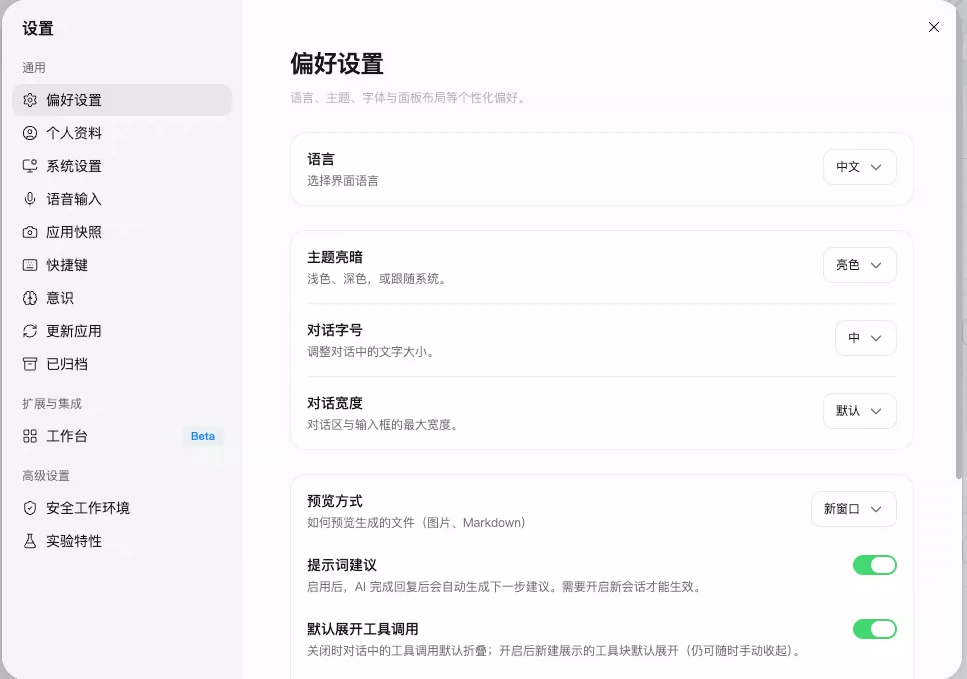Click the archive box icon beside 已归档
Viewport: 967px width, 679px height.
pyautogui.click(x=30, y=364)
